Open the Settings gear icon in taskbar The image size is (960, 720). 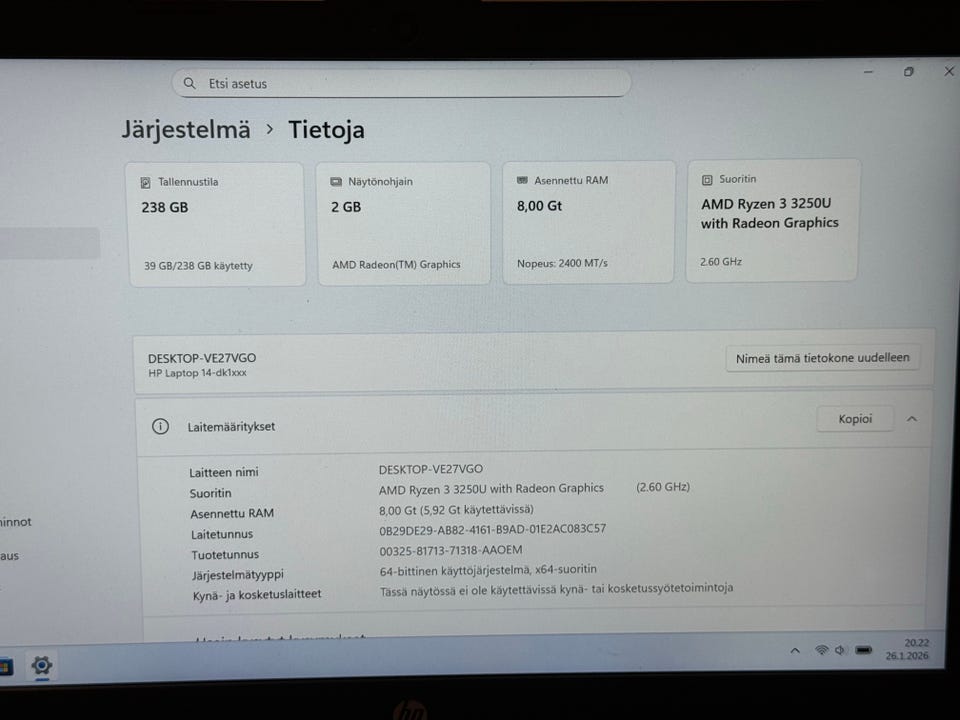coord(42,665)
